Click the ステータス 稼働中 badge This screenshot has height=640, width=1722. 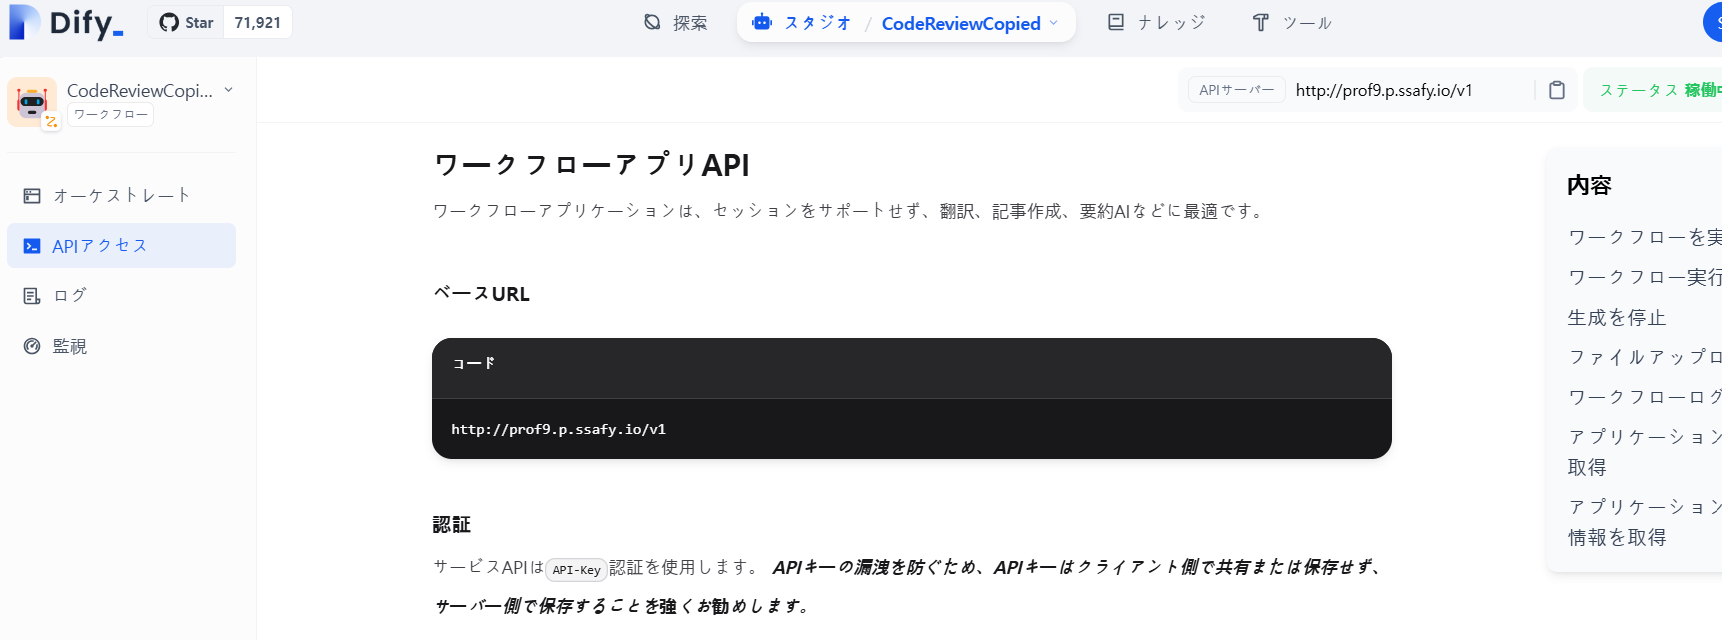1660,89
